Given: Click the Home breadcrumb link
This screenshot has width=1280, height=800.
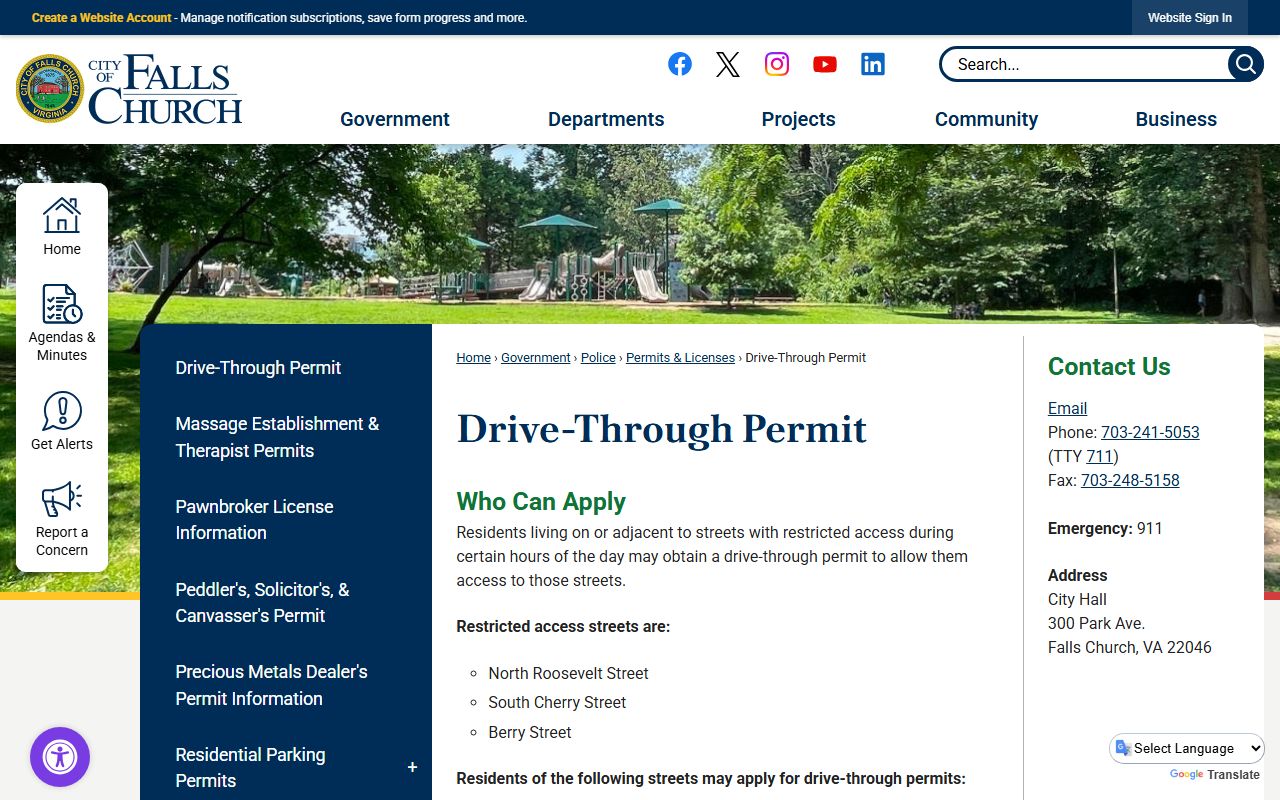Looking at the screenshot, I should coord(473,358).
